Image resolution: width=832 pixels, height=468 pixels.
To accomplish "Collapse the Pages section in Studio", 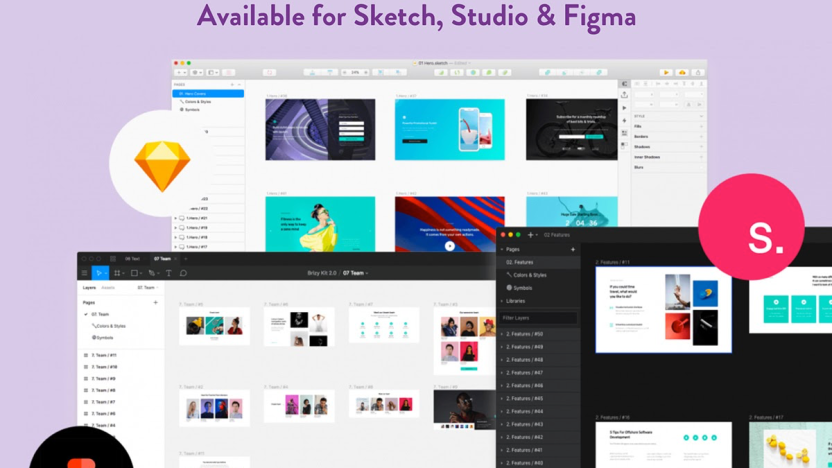I will (502, 249).
